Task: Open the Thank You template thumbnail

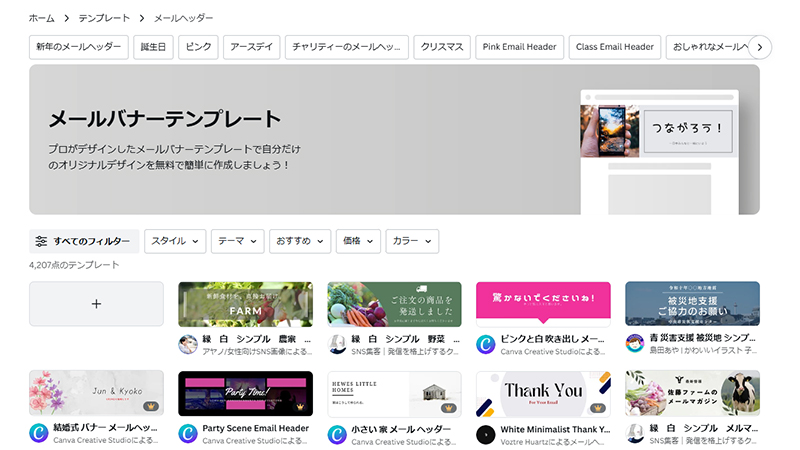Action: [543, 393]
